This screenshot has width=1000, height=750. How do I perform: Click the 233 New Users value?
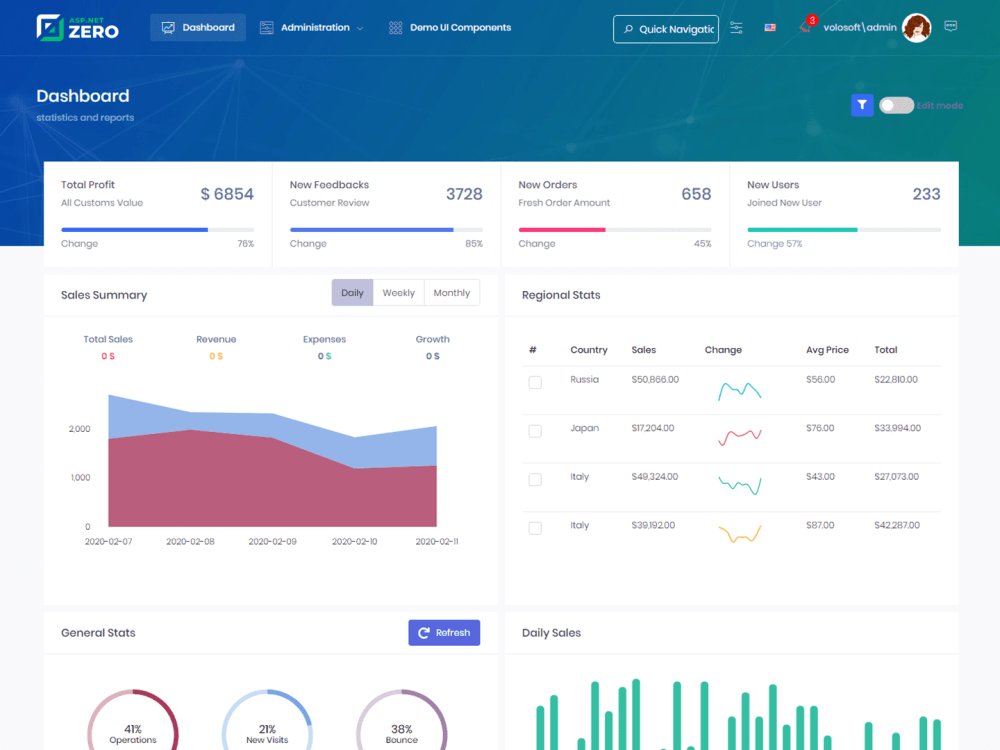tap(926, 194)
